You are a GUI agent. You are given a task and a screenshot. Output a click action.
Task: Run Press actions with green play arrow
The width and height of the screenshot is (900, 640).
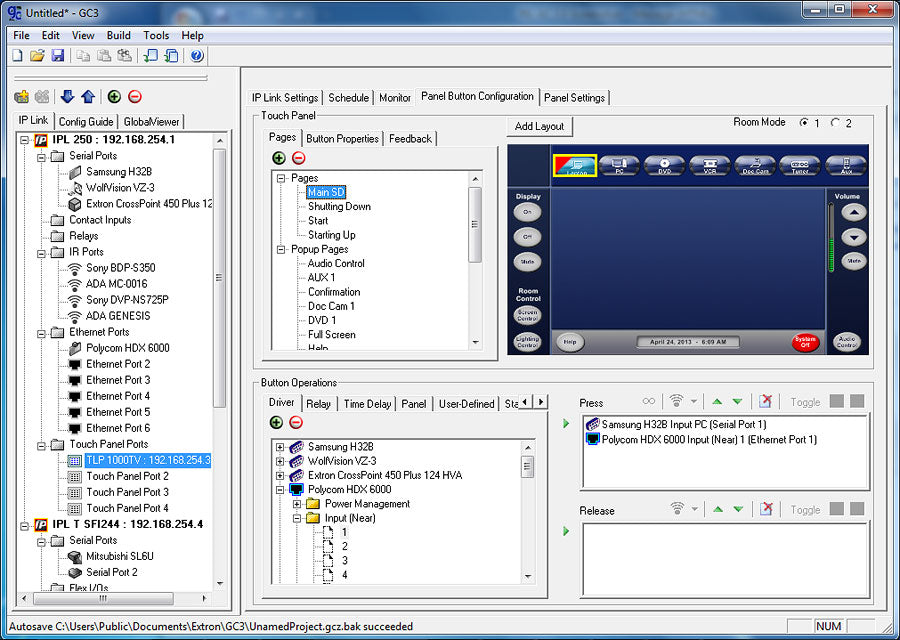[x=567, y=424]
